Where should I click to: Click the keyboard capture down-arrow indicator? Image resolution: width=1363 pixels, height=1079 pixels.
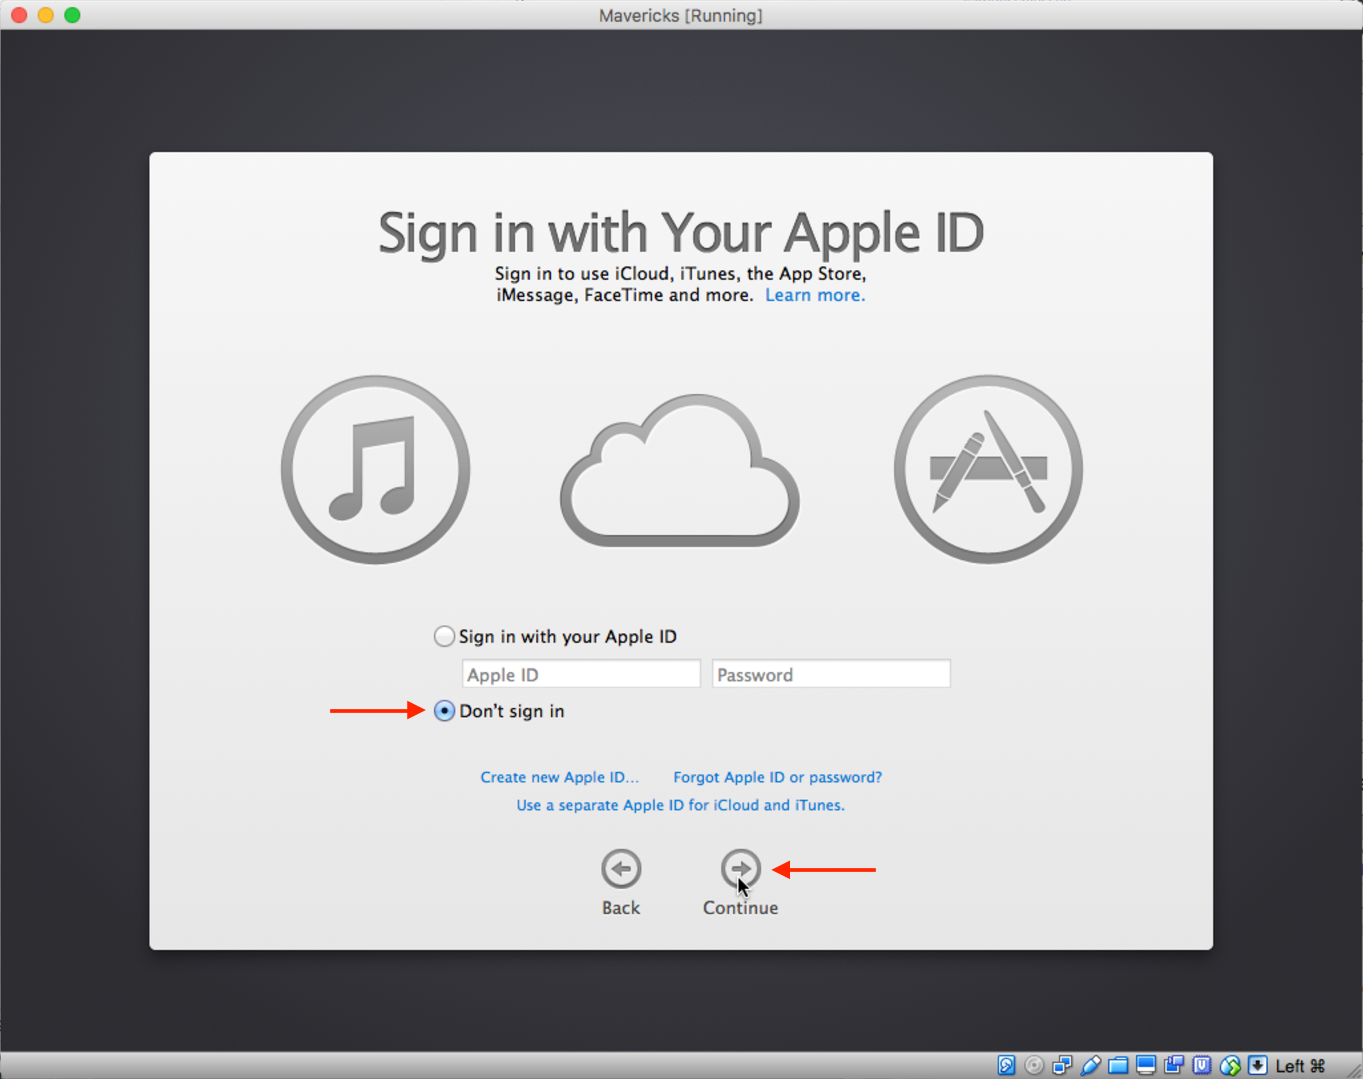tap(1258, 1065)
